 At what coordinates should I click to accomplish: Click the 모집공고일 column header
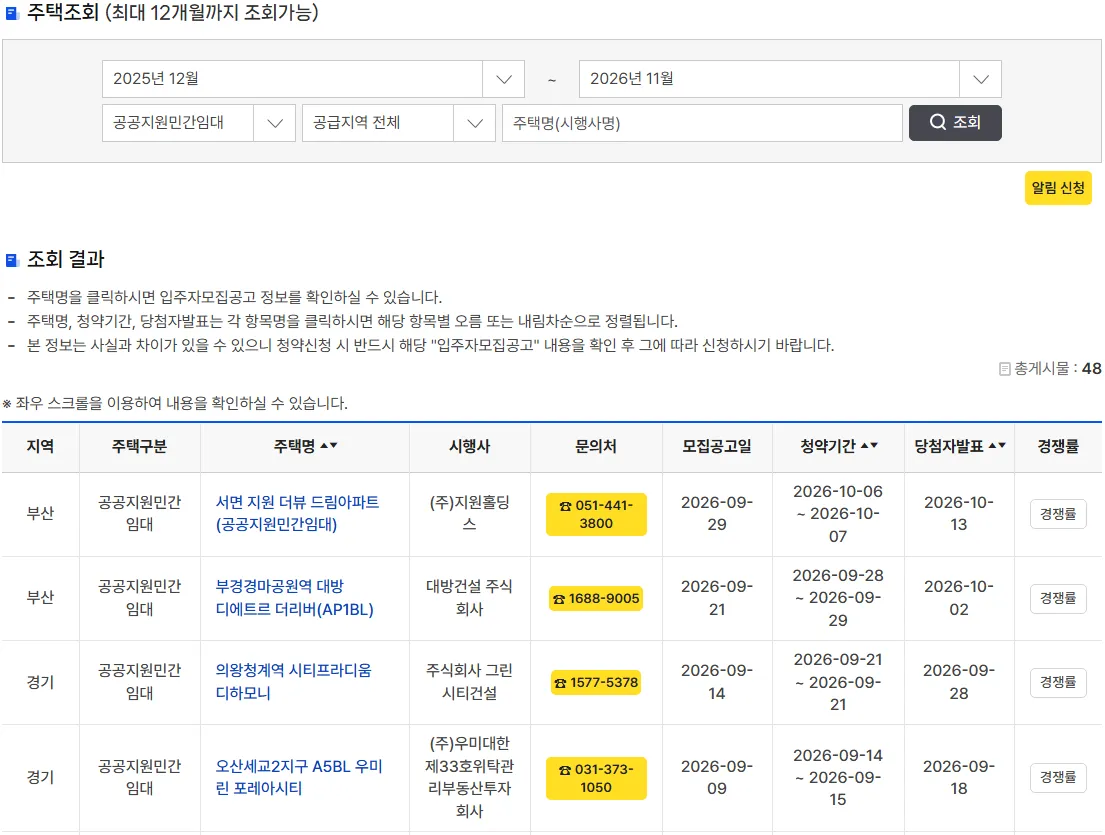[717, 446]
